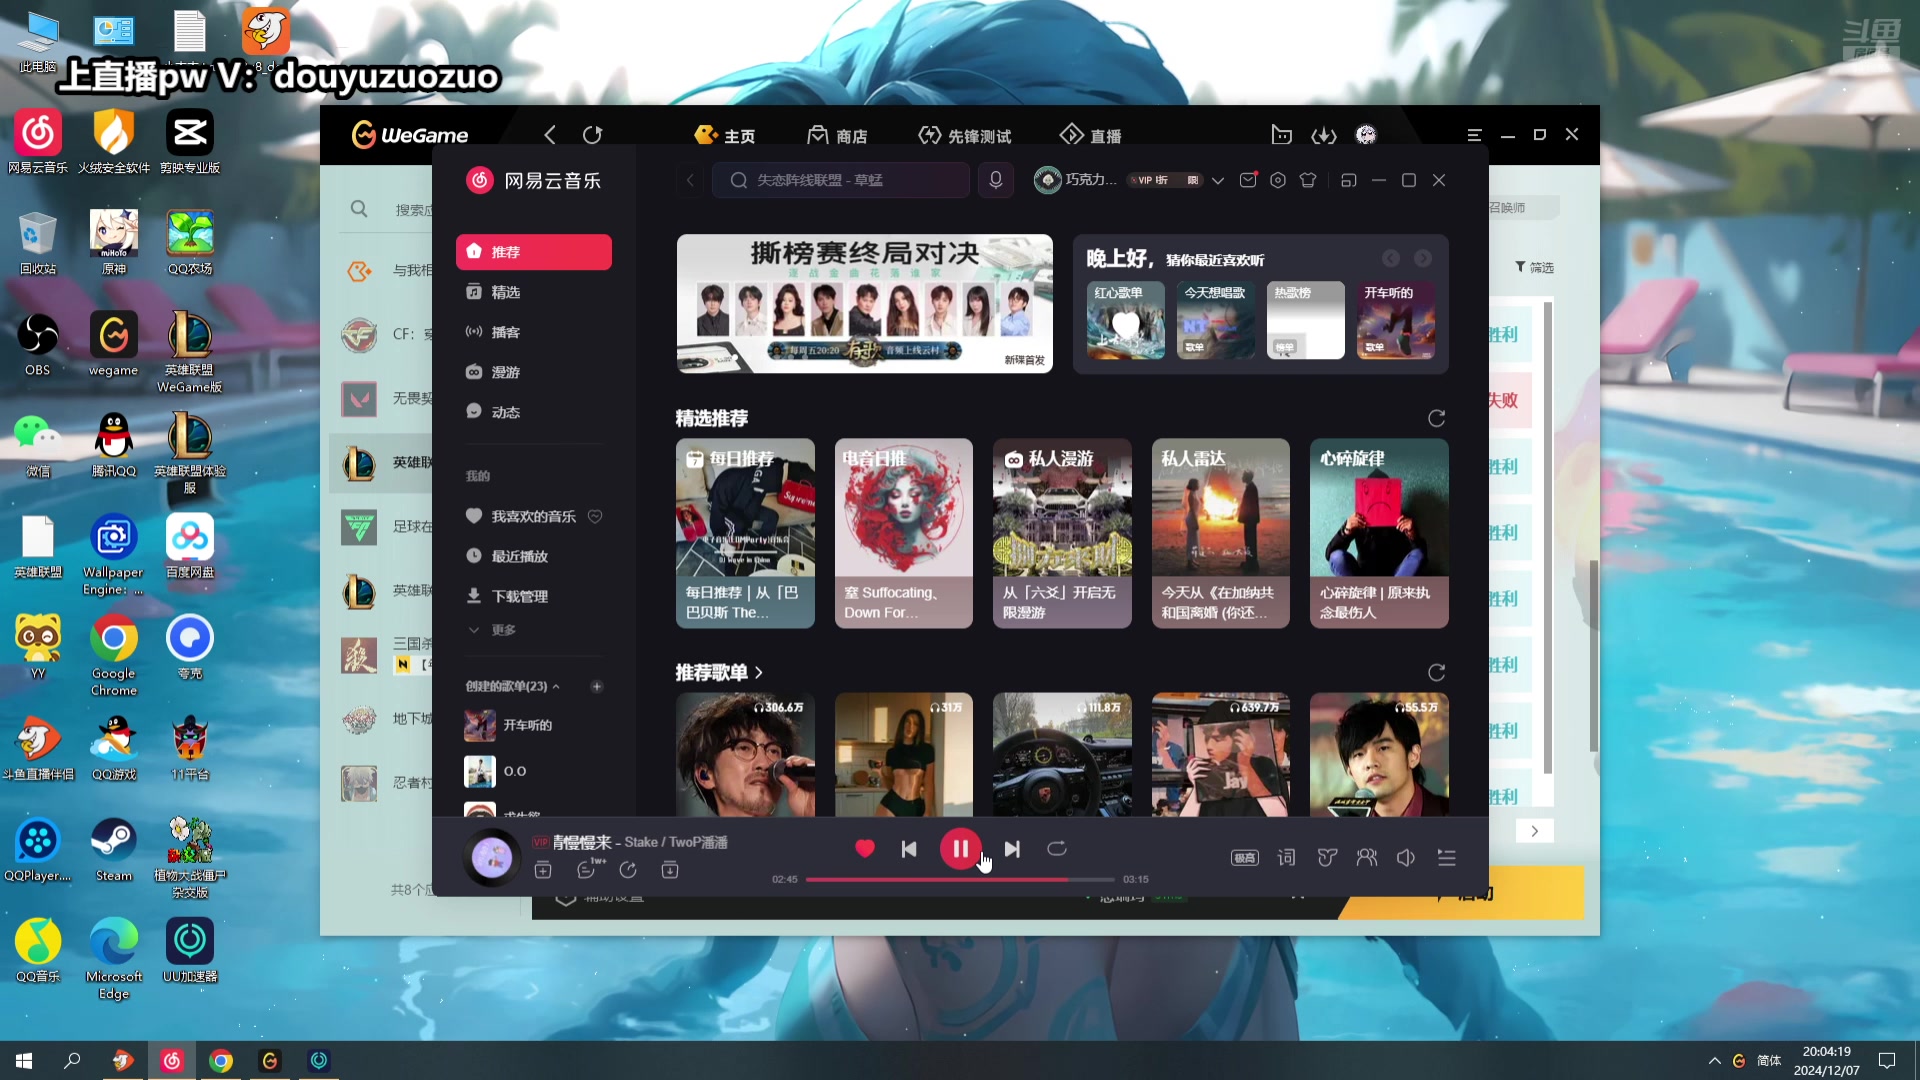Viewport: 1920px width, 1080px height.
Task: Show the lyrics panel icon 词
Action: [x=1286, y=857]
